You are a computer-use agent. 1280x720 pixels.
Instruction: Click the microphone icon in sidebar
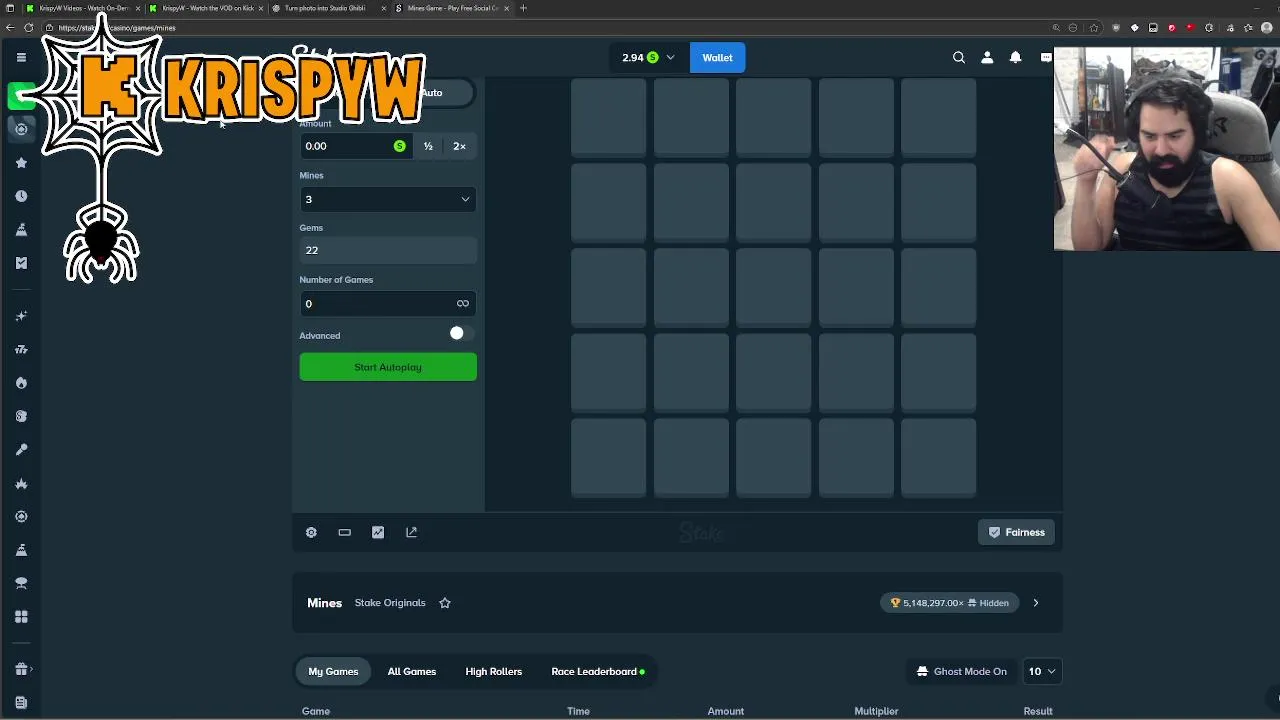(x=21, y=450)
